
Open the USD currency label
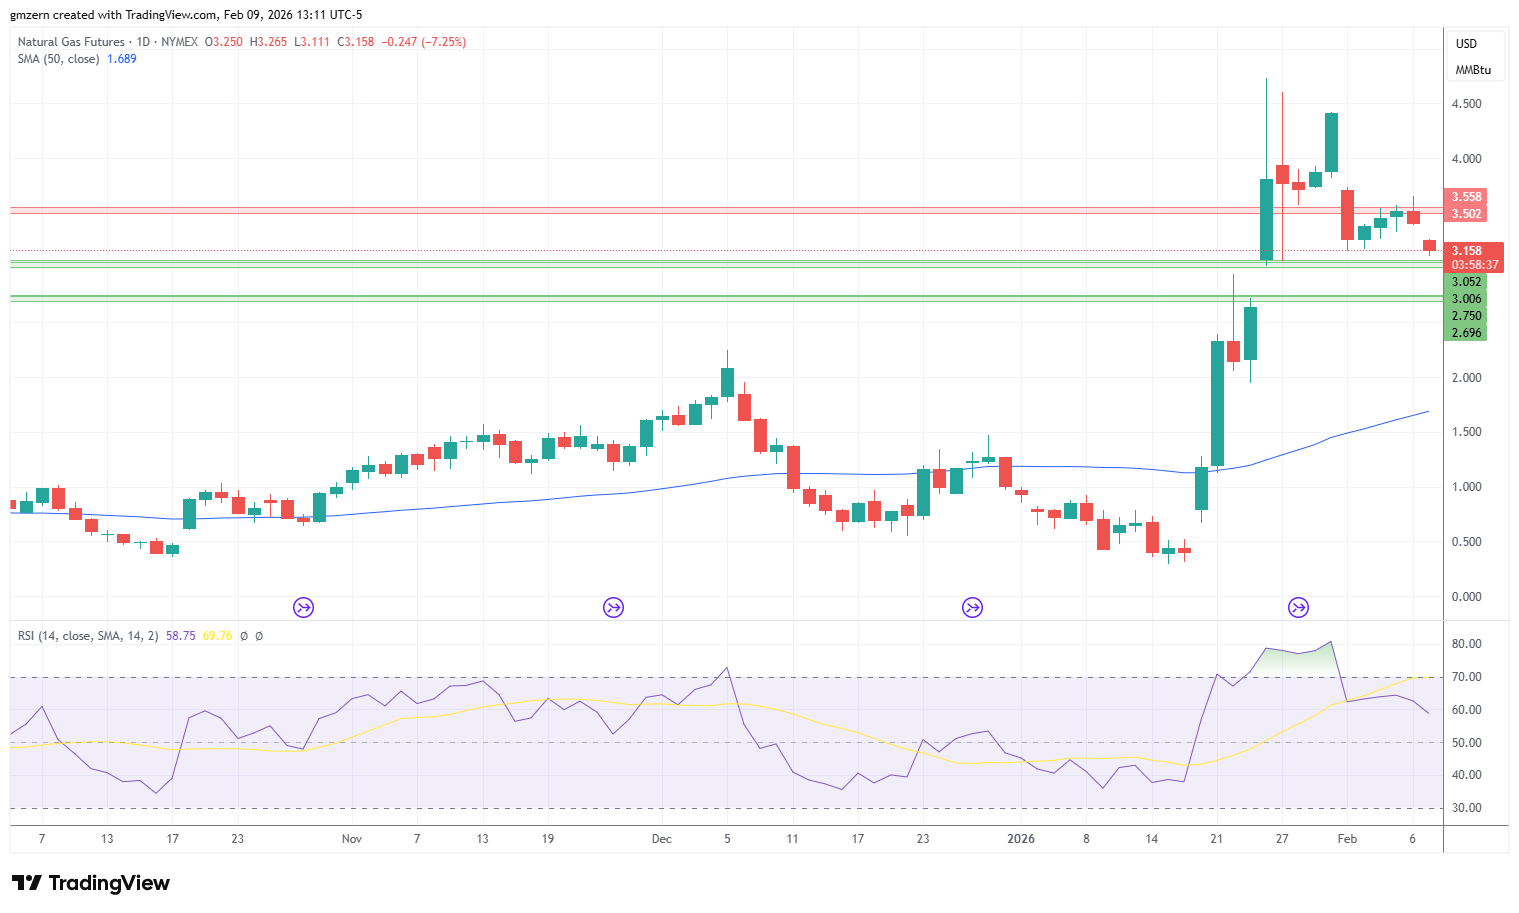point(1466,44)
